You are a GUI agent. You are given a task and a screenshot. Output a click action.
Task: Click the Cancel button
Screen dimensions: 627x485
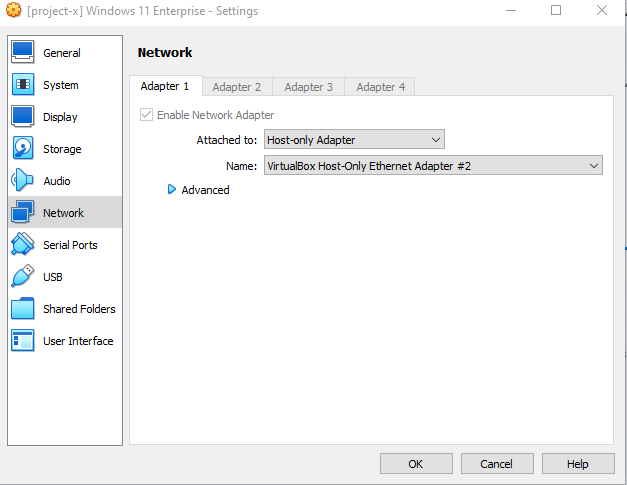pyautogui.click(x=496, y=464)
